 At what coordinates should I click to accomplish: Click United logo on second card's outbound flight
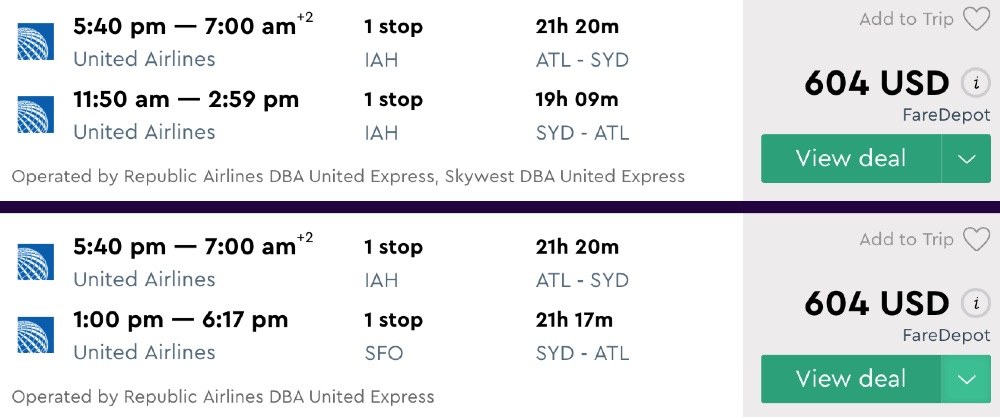(35, 262)
